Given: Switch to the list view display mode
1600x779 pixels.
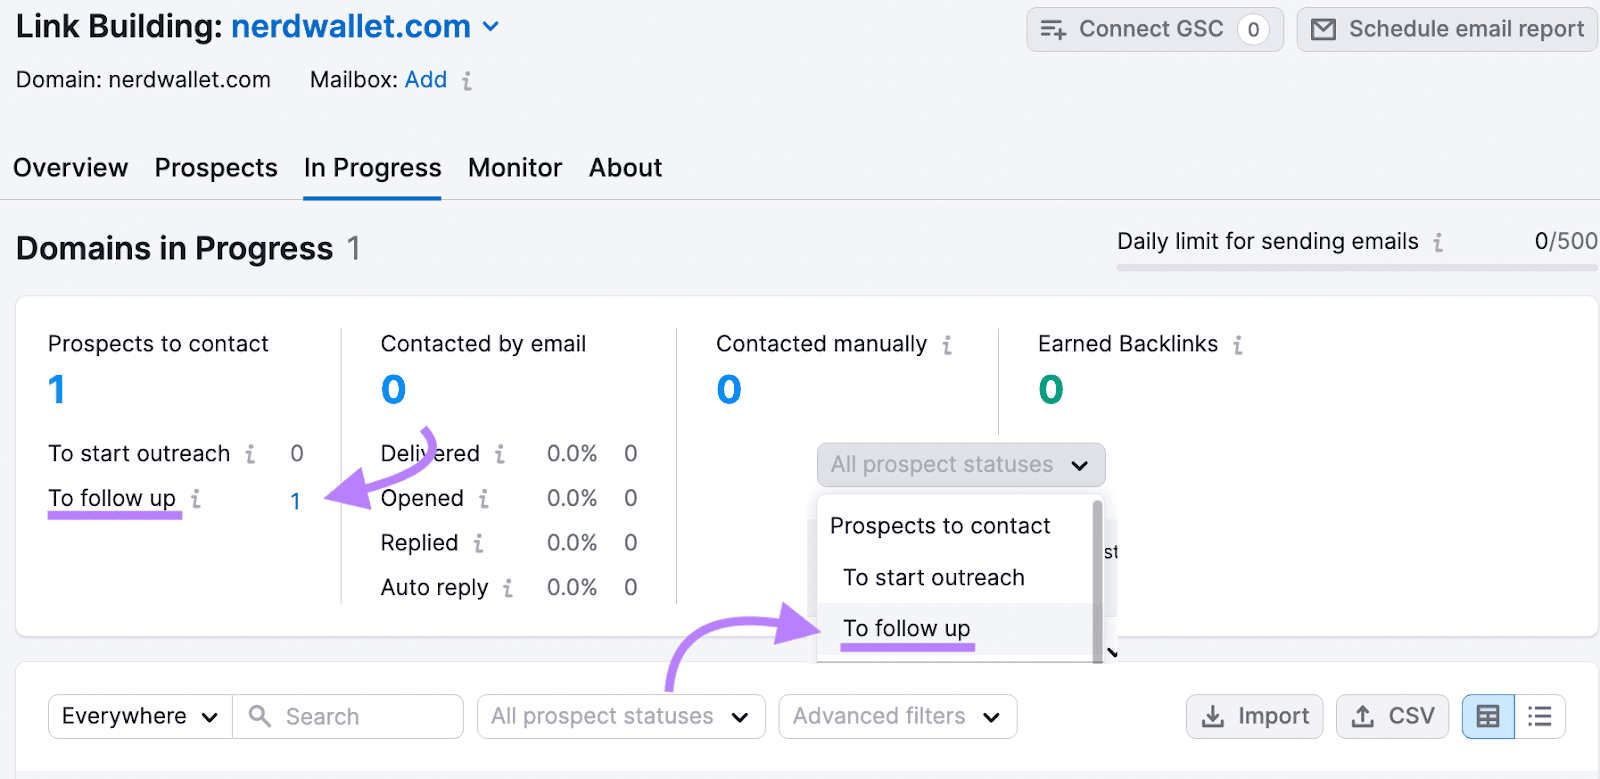Looking at the screenshot, I should [x=1539, y=716].
